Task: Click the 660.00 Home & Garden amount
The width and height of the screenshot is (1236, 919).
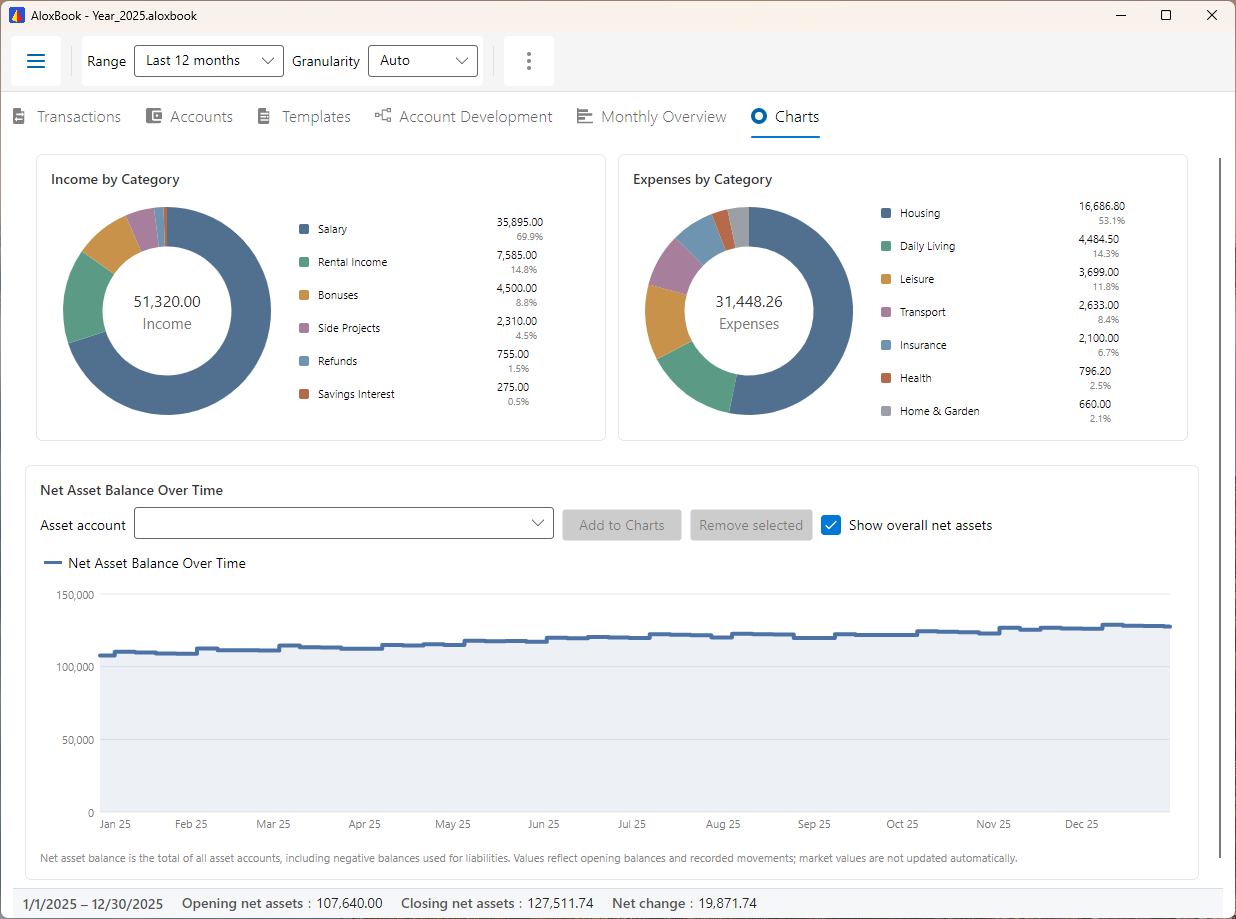Action: tap(1095, 404)
